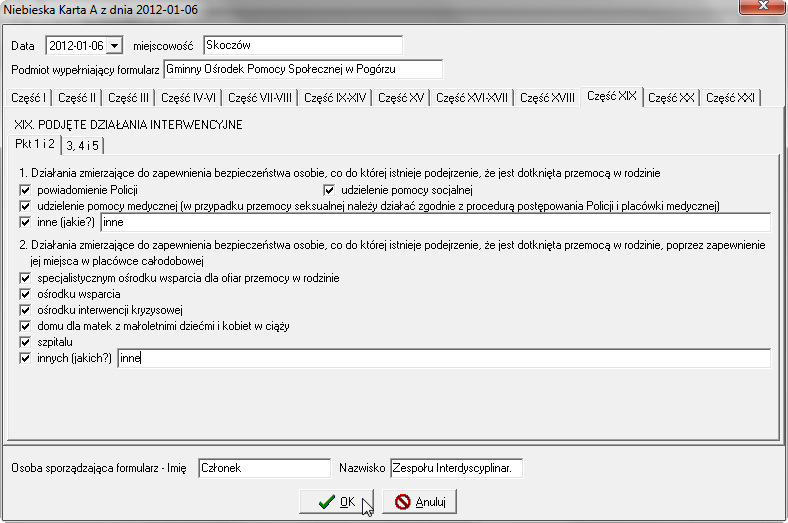The height and width of the screenshot is (523, 788).
Task: Close the Niebieska Karta A window
Action: [x=762, y=6]
